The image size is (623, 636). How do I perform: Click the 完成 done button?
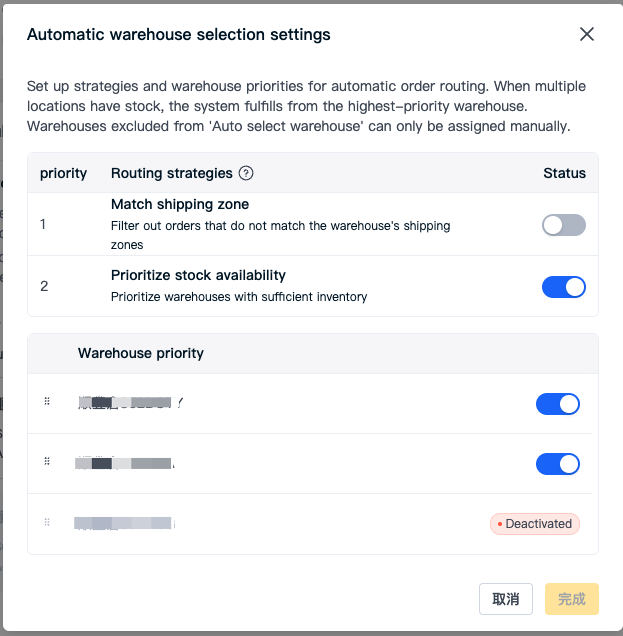point(571,599)
